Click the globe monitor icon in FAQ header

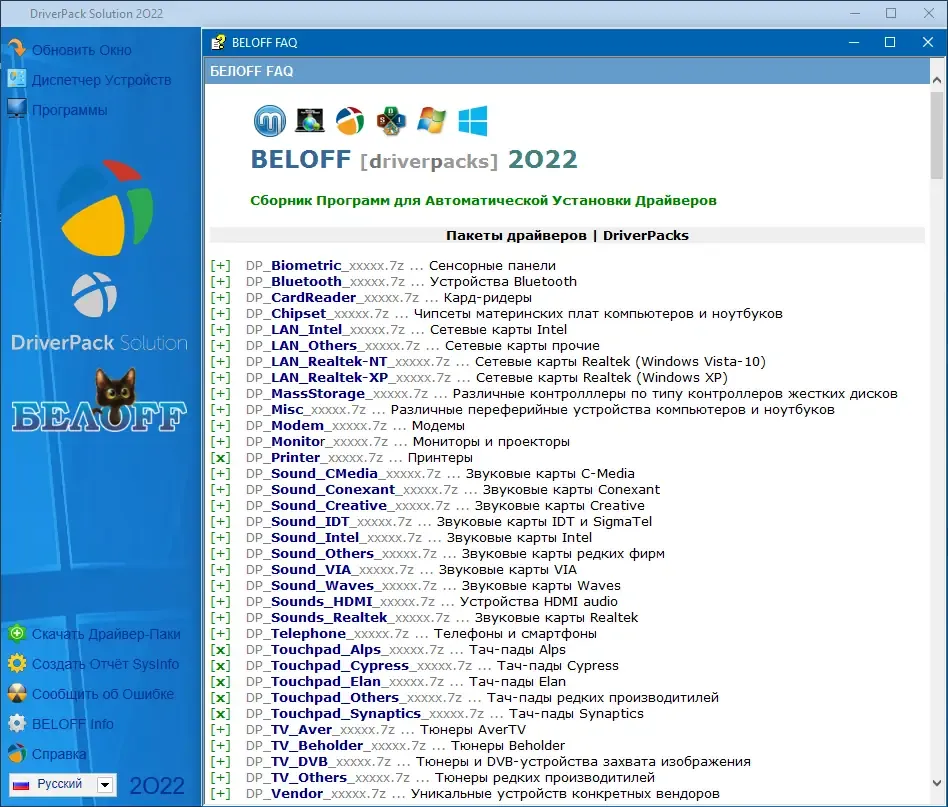[x=310, y=120]
